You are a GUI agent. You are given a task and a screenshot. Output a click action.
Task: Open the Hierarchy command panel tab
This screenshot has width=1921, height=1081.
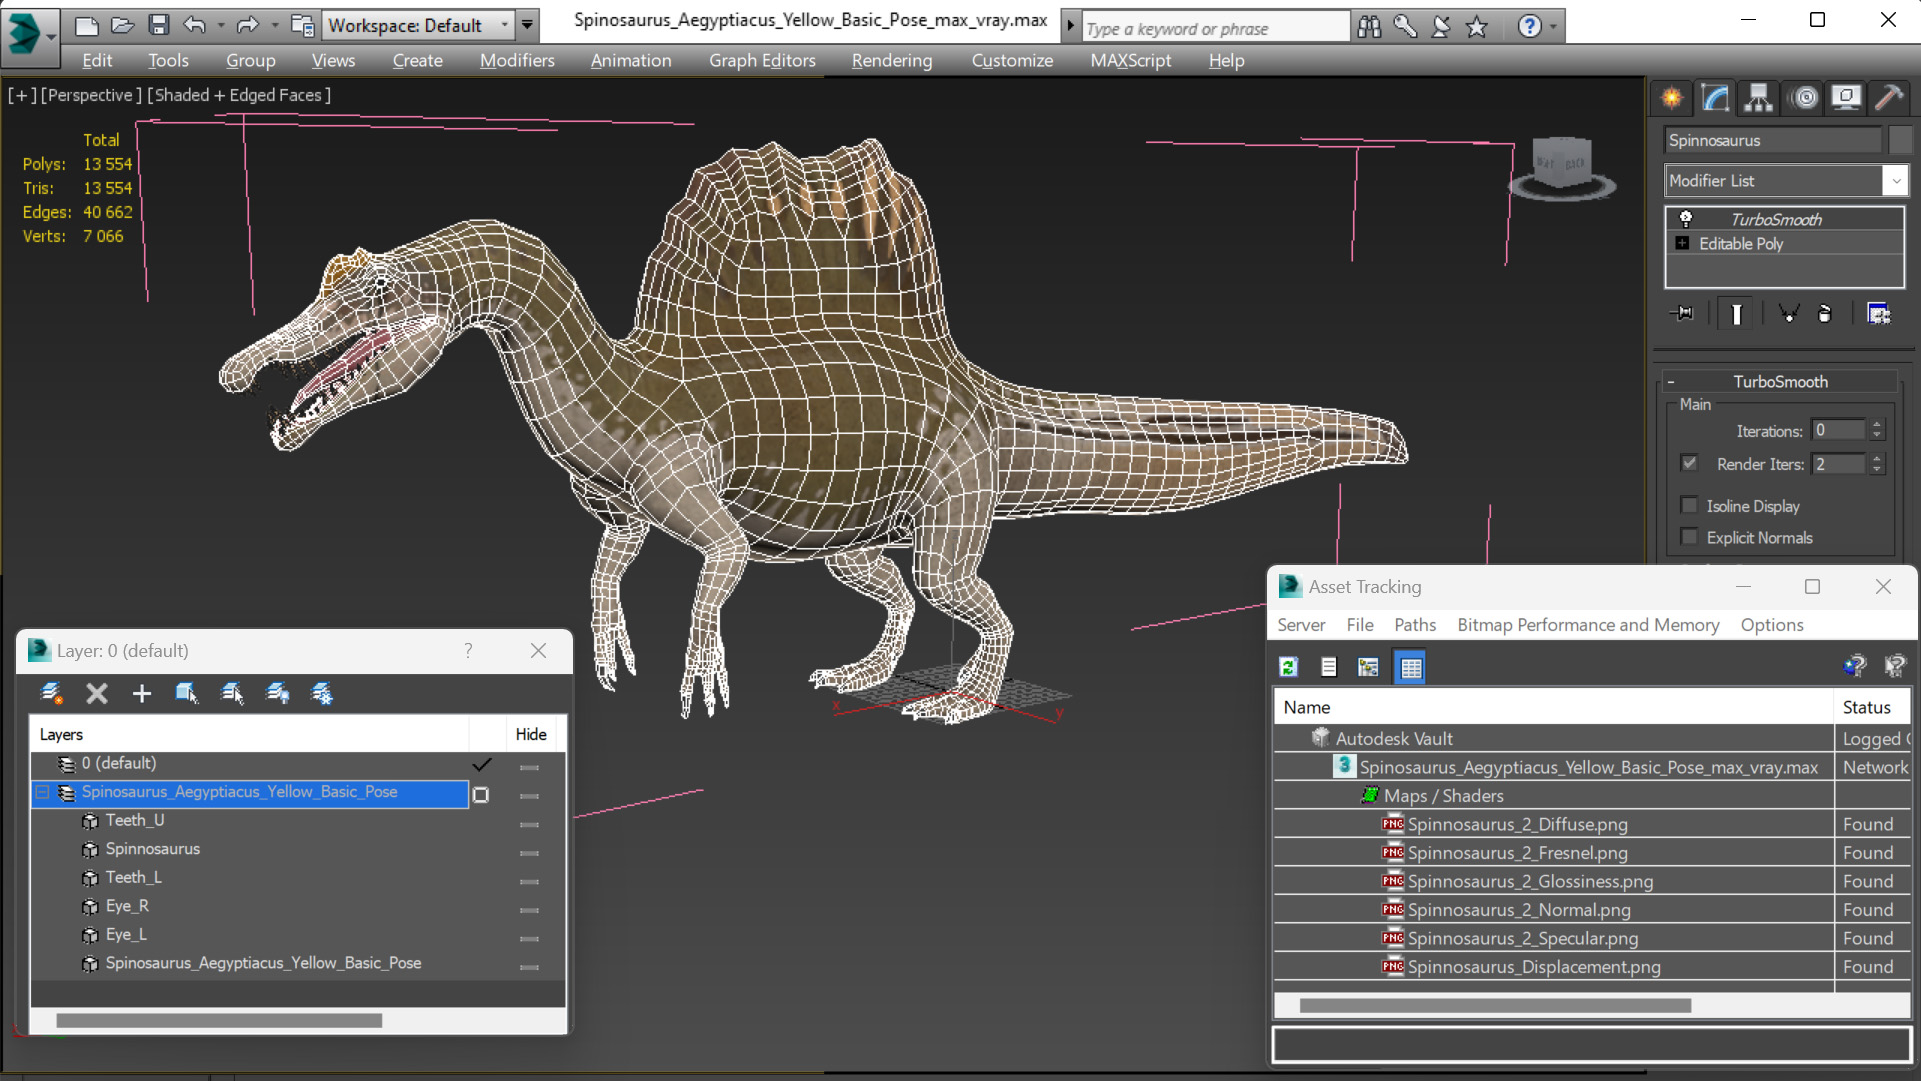[1758, 97]
